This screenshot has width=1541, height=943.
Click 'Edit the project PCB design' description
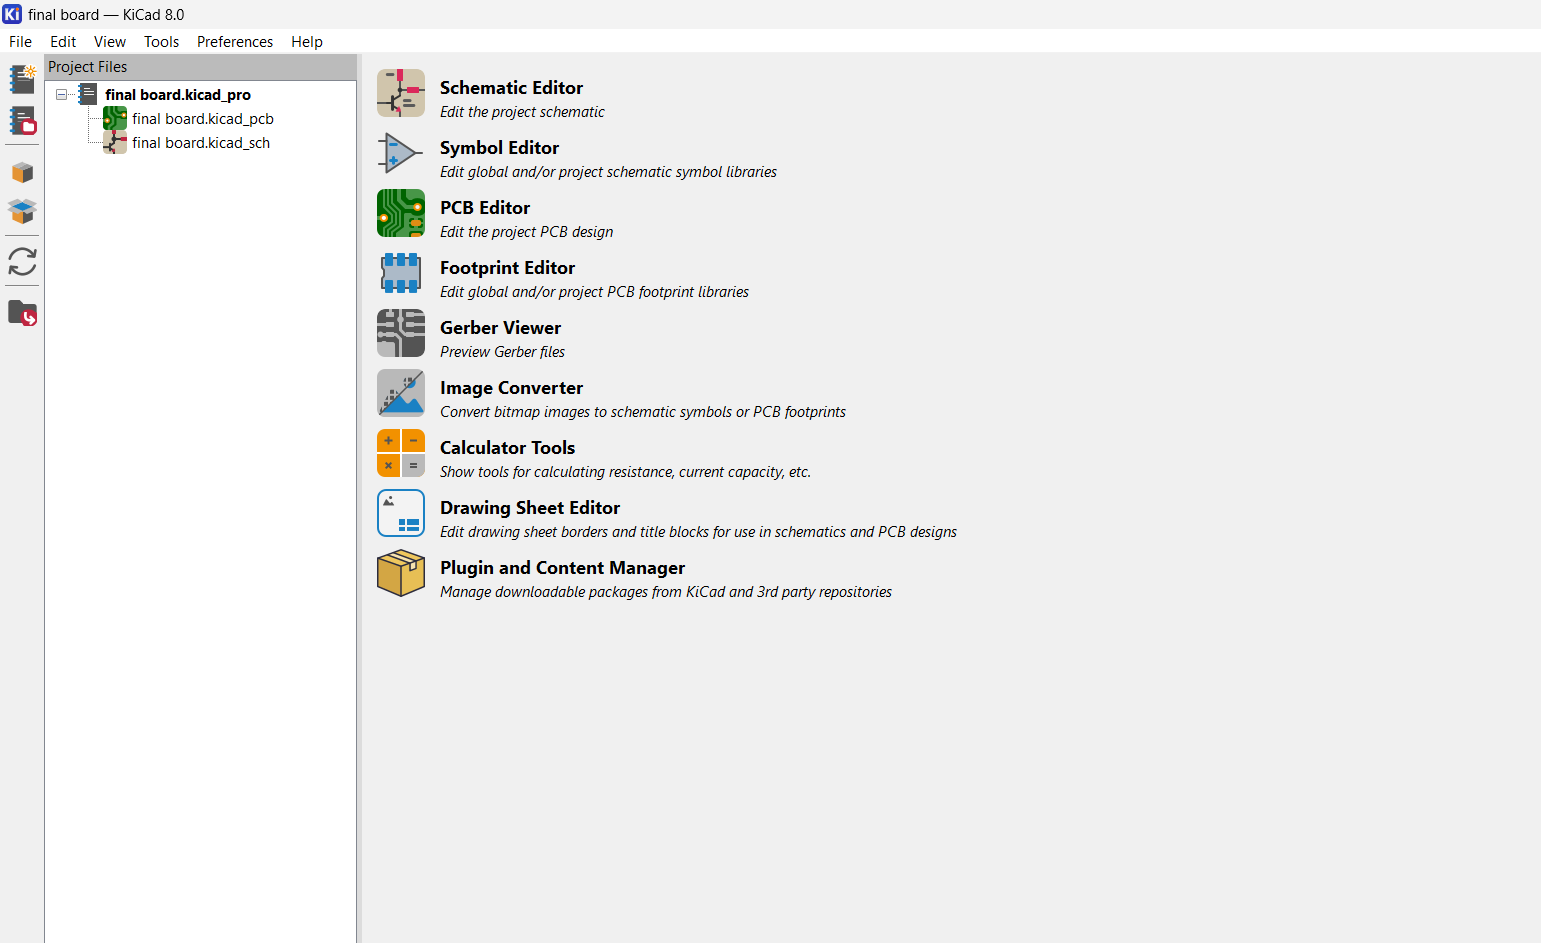tap(526, 232)
